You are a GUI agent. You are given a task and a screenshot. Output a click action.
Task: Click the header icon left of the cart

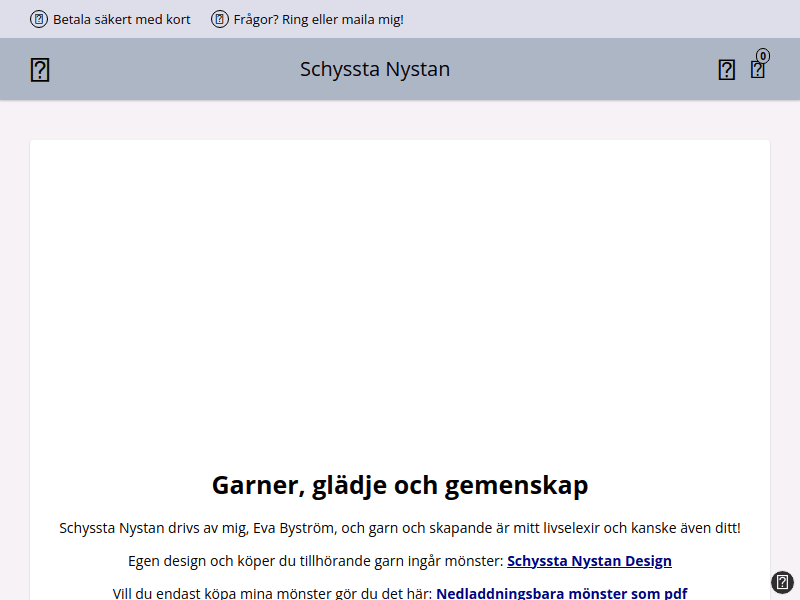pyautogui.click(x=727, y=70)
